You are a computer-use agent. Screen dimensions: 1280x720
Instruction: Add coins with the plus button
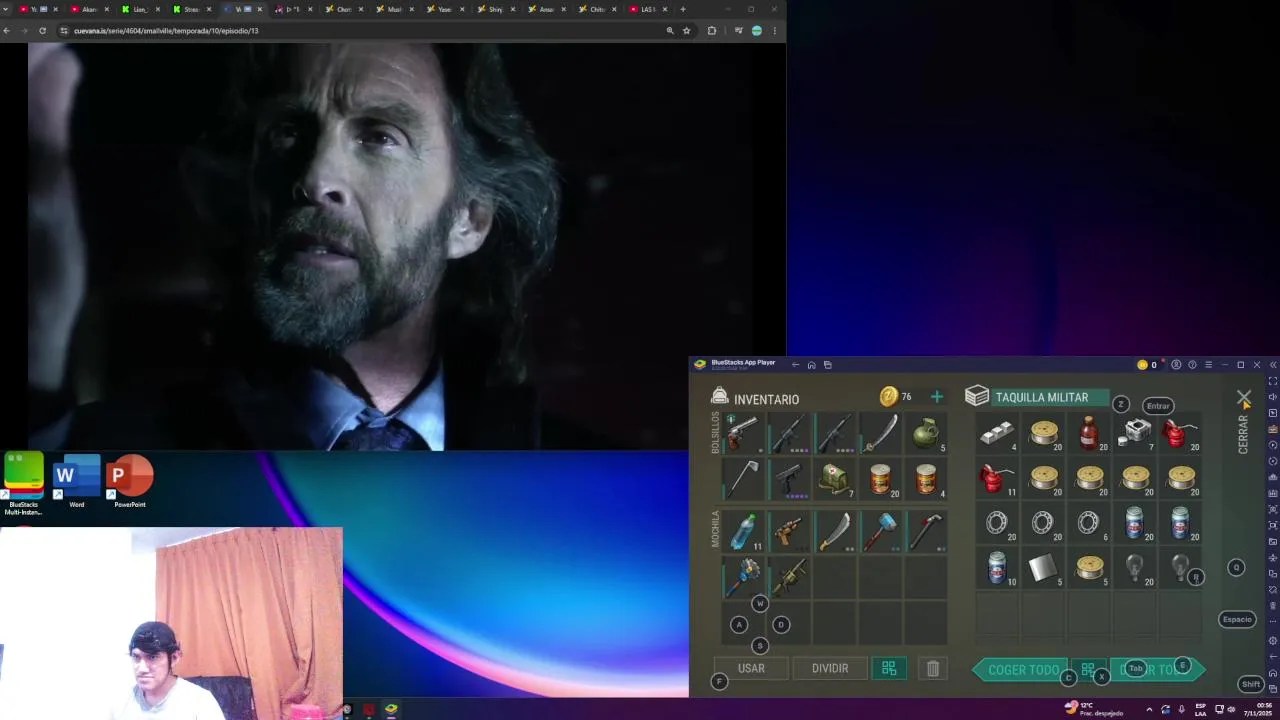click(x=937, y=397)
